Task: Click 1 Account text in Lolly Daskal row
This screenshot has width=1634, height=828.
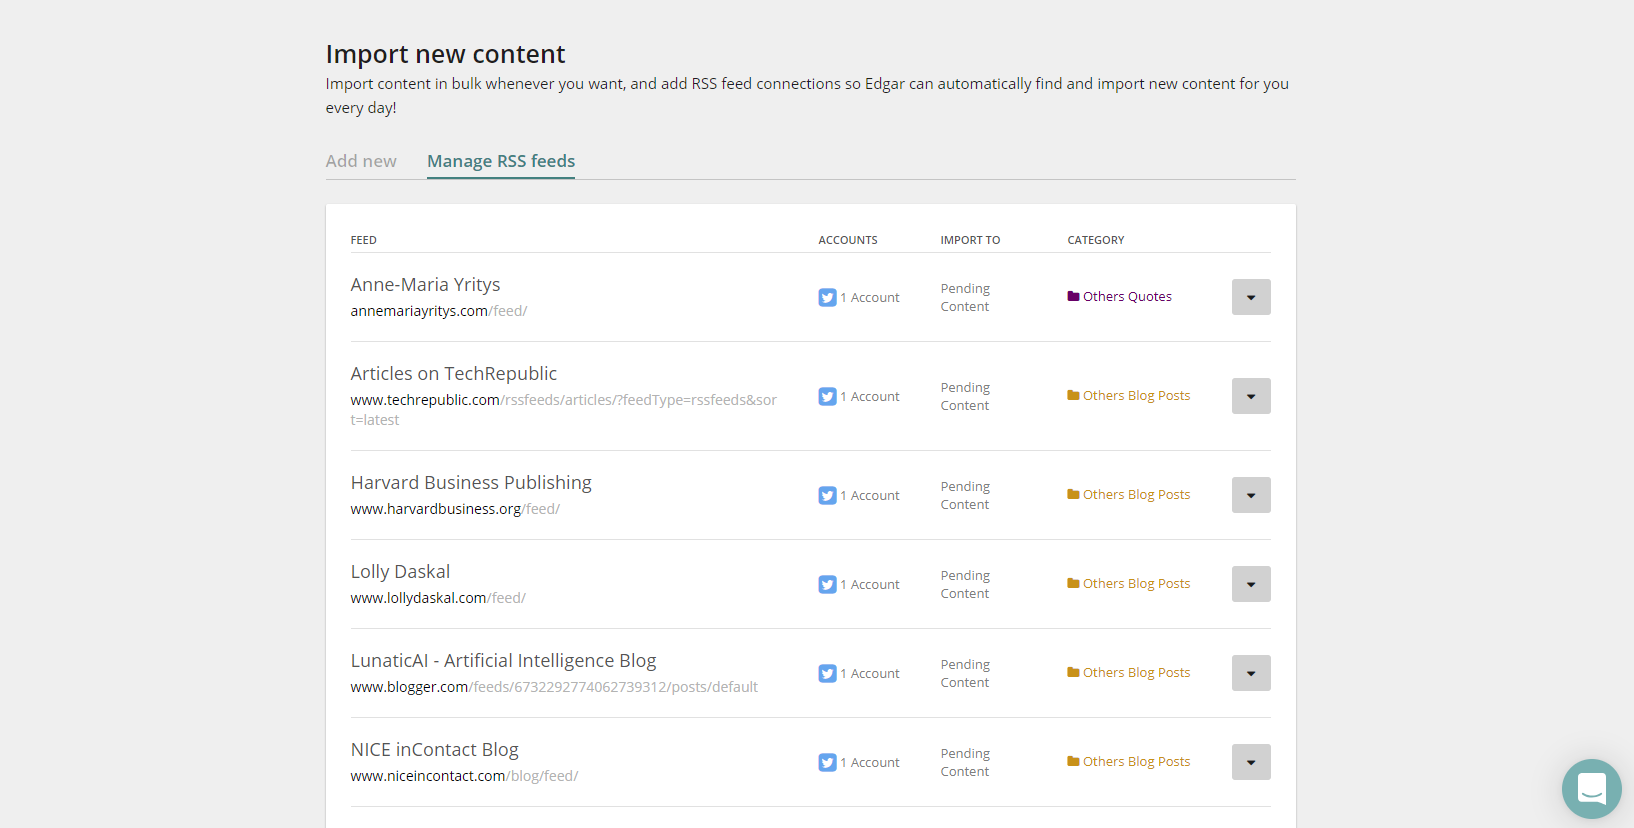Action: click(870, 585)
